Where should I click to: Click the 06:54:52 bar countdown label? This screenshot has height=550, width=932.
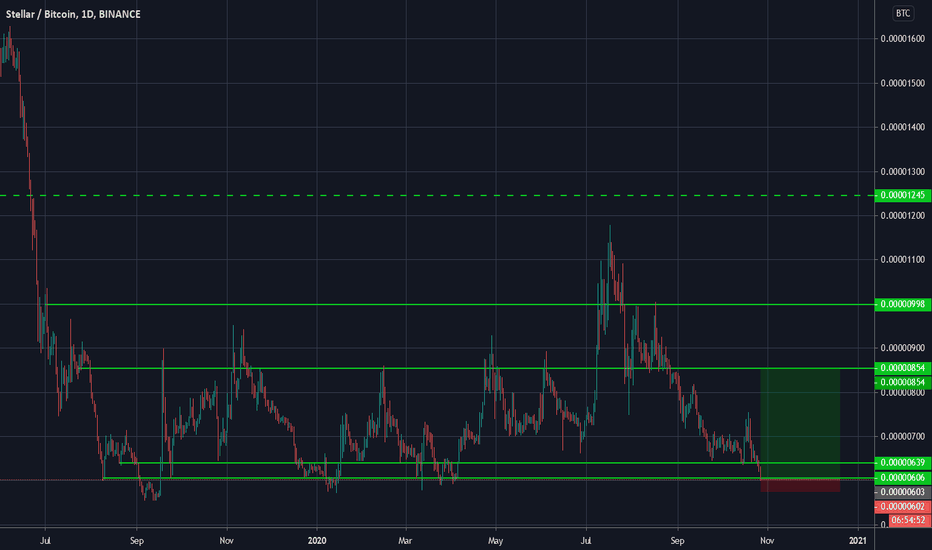tap(909, 520)
